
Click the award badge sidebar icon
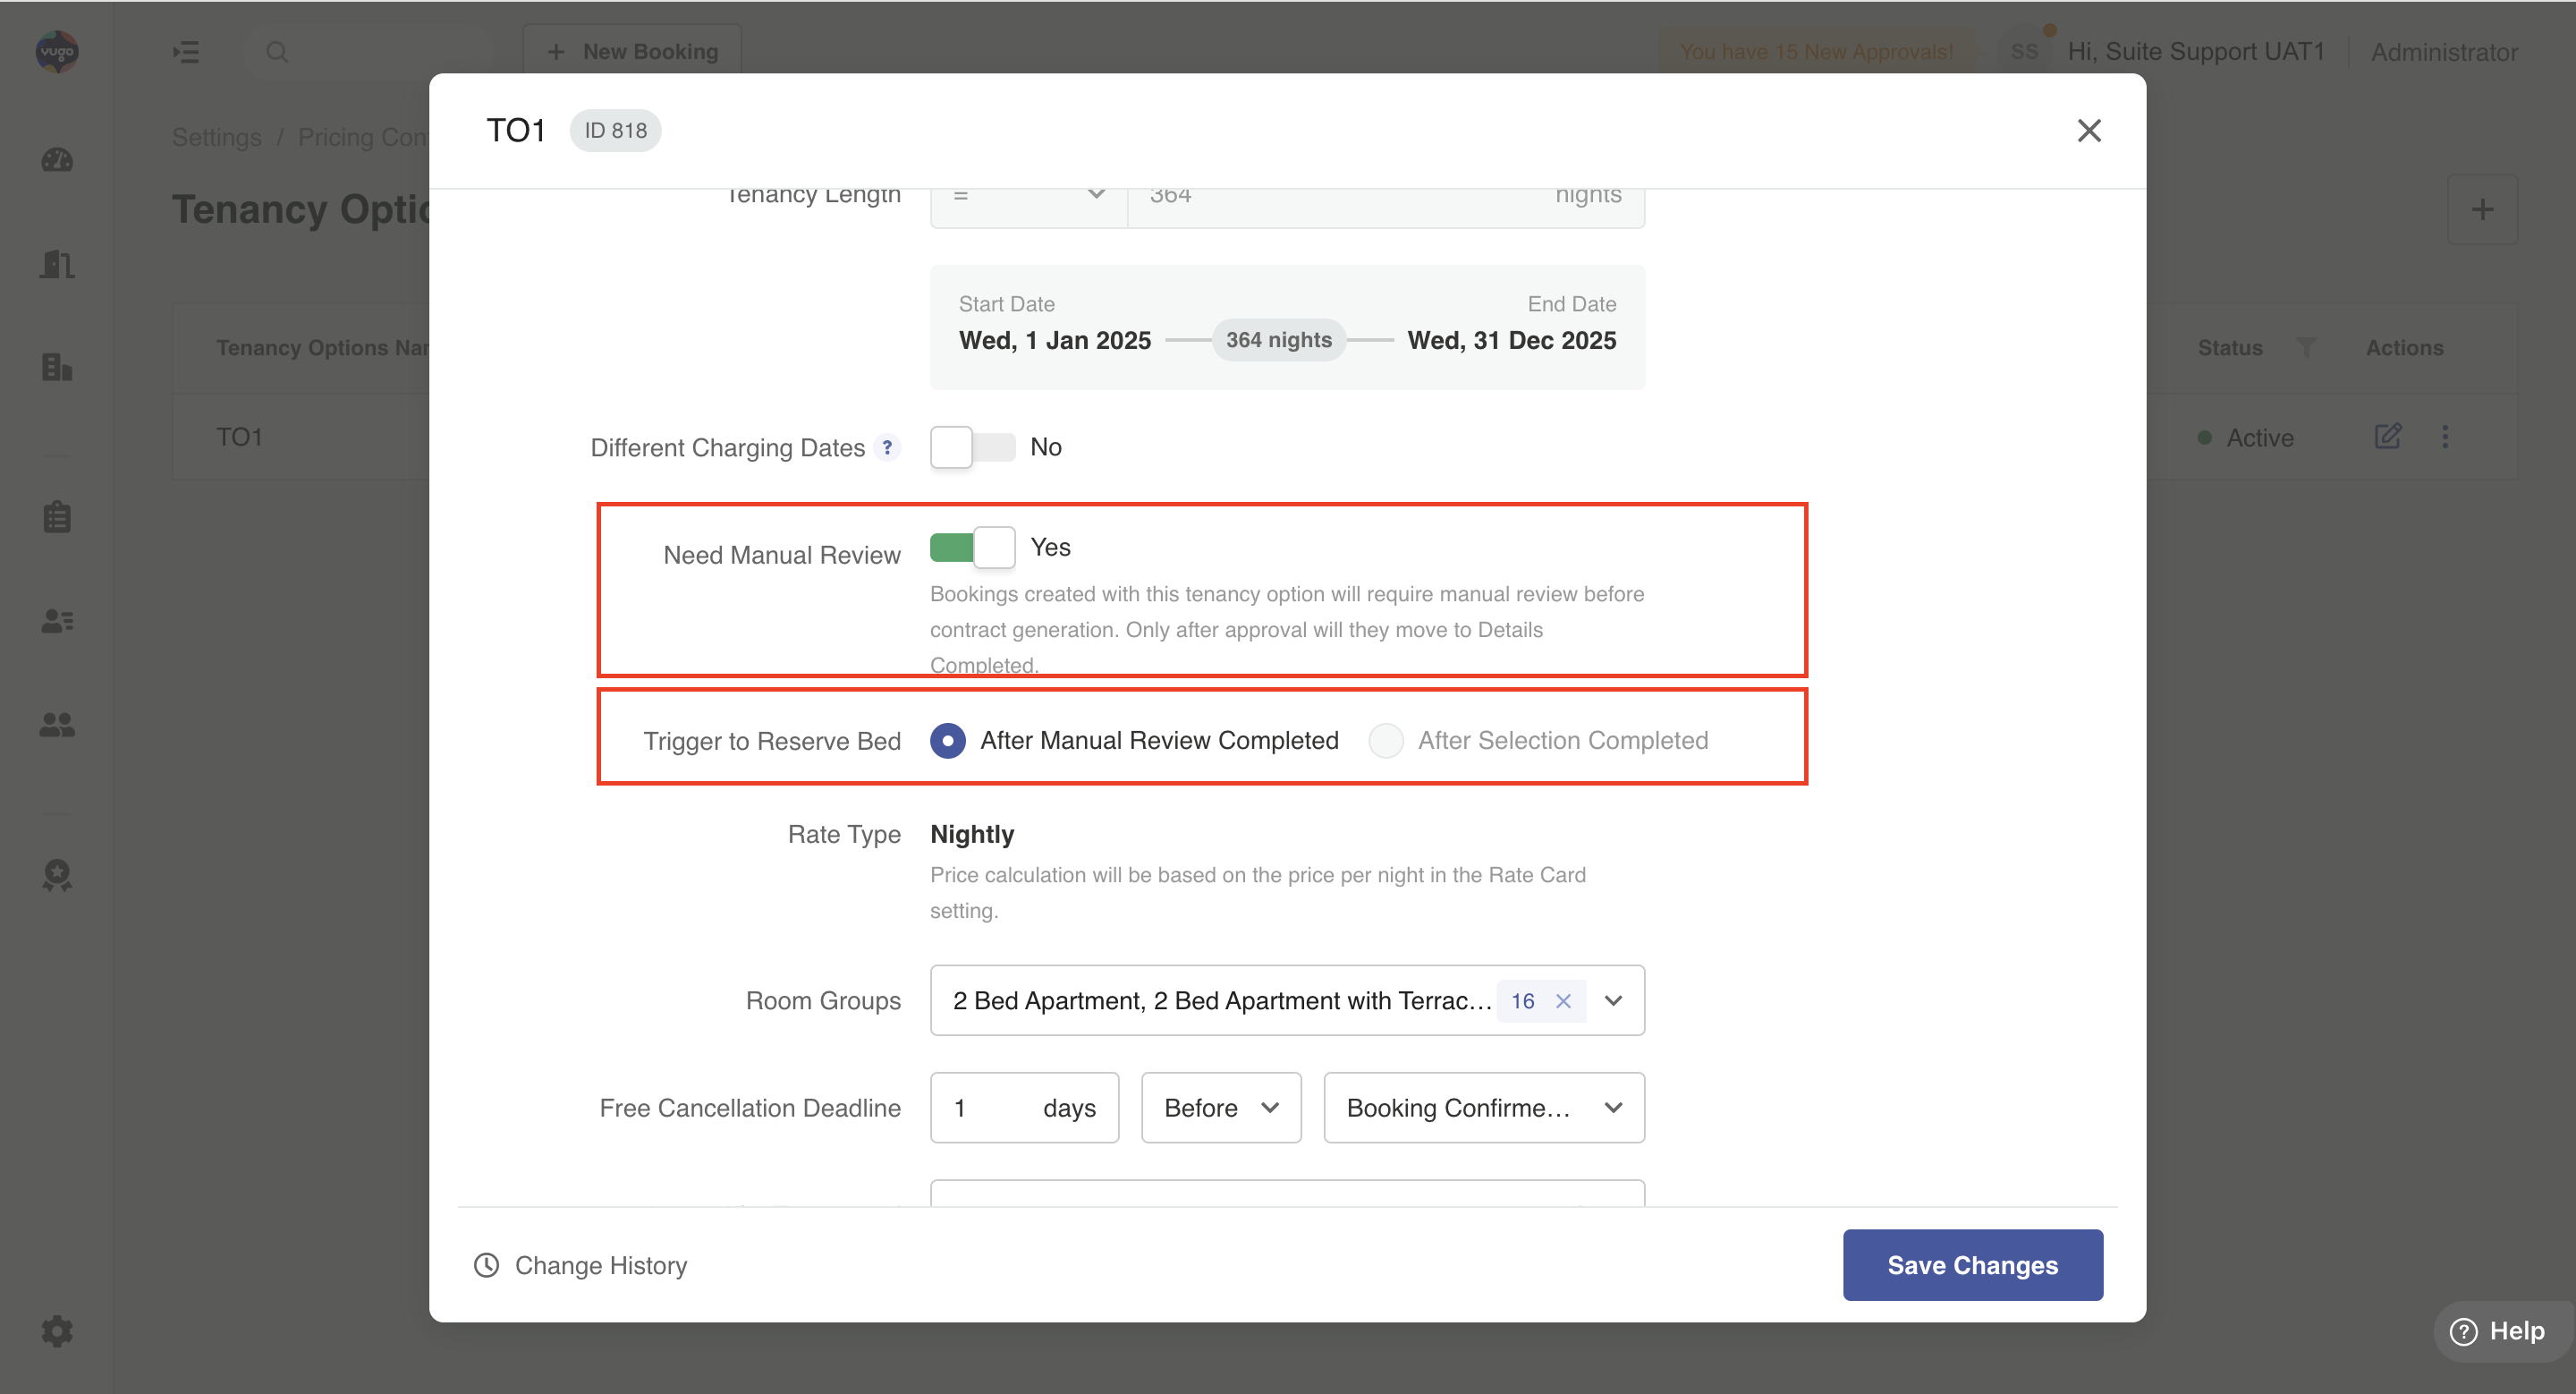[x=57, y=875]
